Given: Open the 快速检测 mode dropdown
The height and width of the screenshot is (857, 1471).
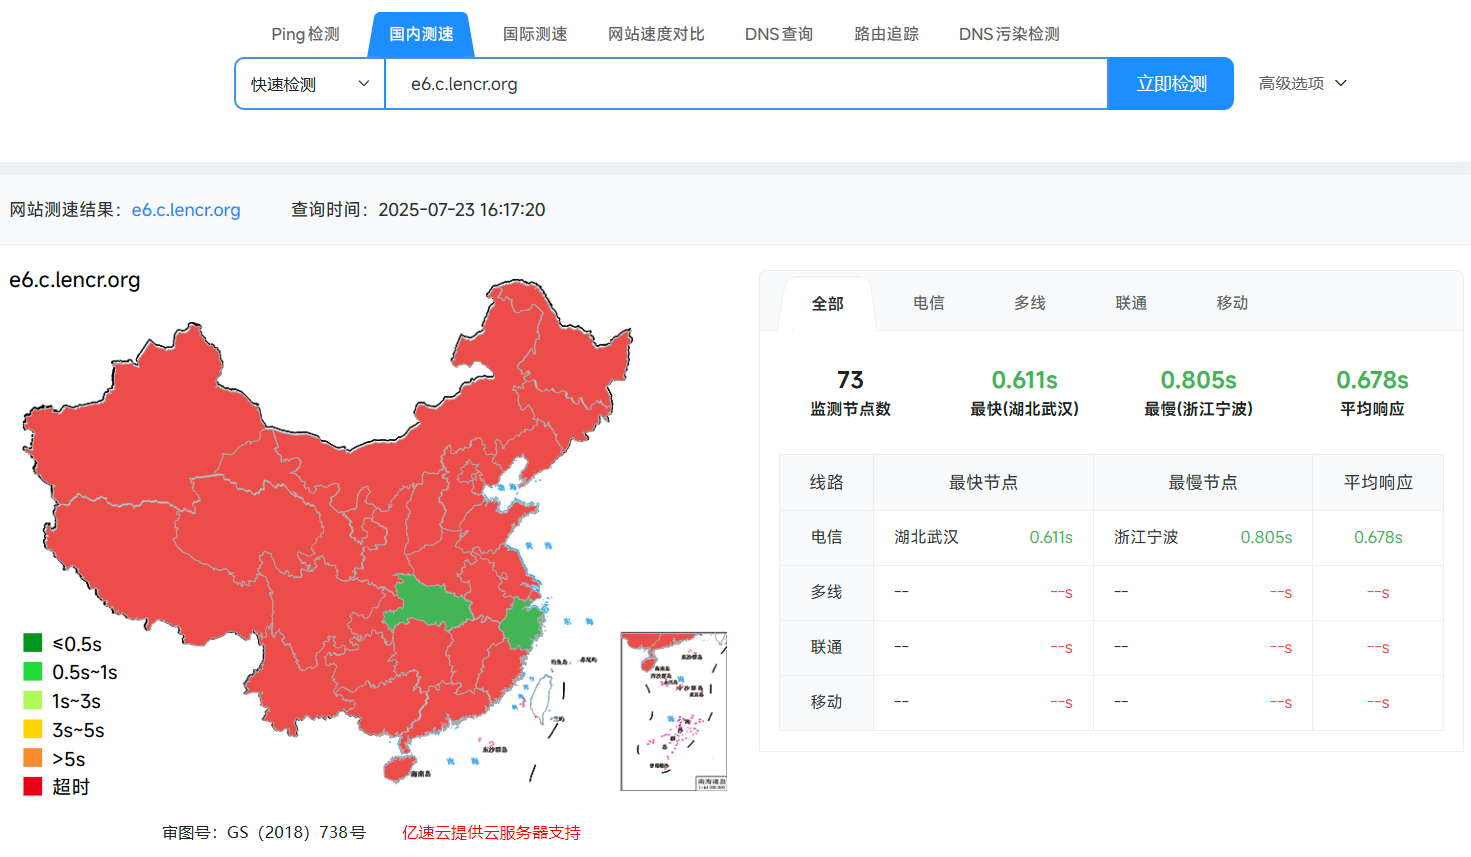Looking at the screenshot, I should [309, 83].
